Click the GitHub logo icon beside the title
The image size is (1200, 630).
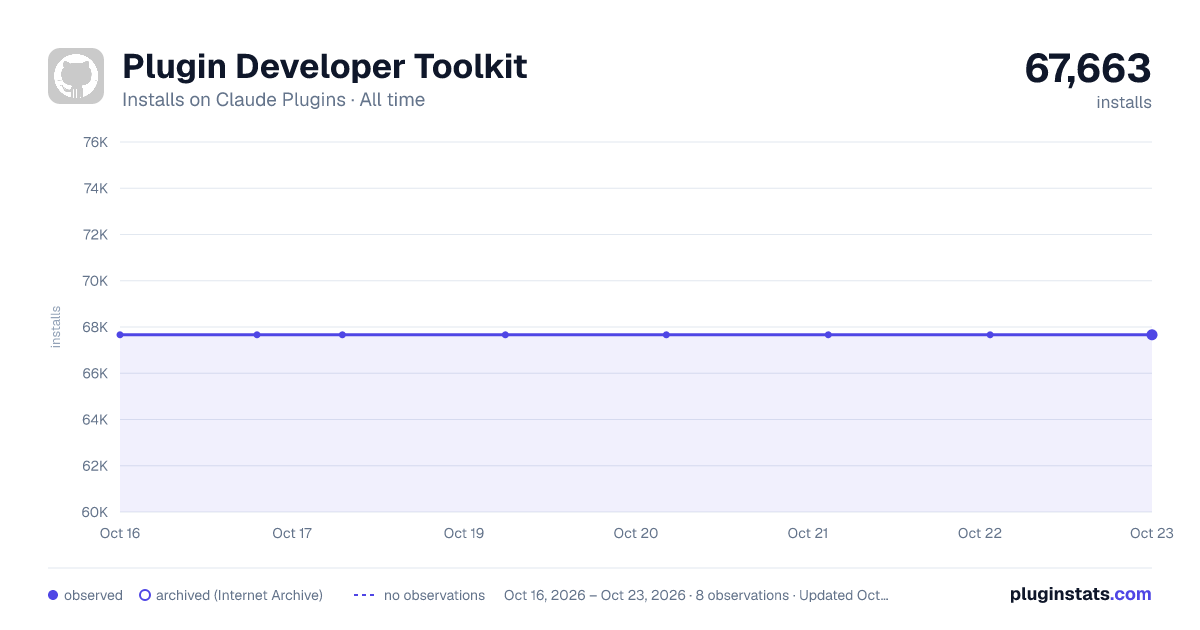coord(76,76)
